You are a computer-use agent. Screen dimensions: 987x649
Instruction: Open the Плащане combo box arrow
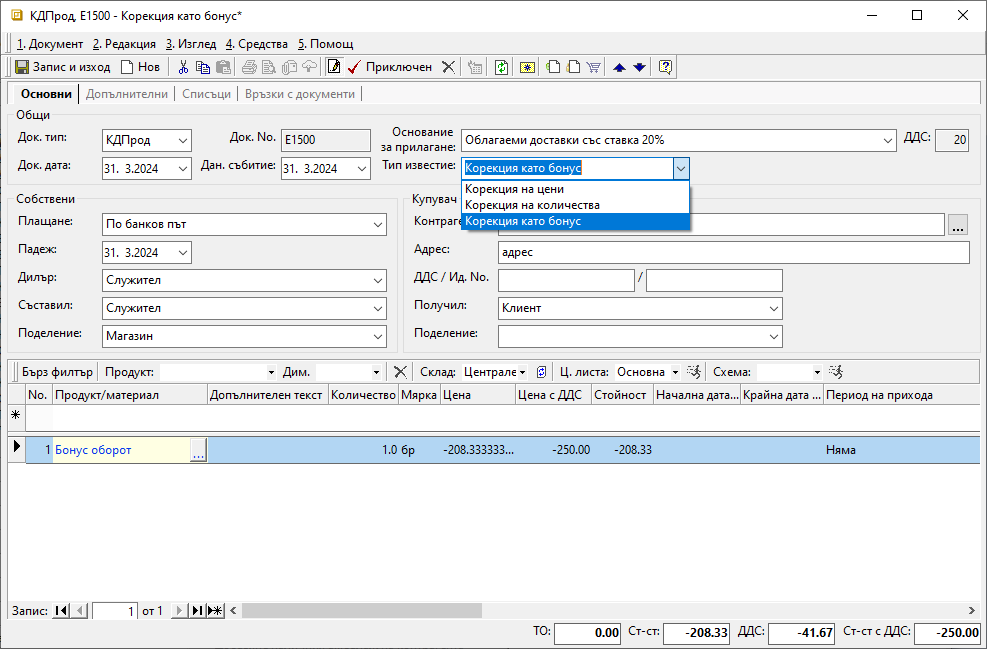pos(378,225)
